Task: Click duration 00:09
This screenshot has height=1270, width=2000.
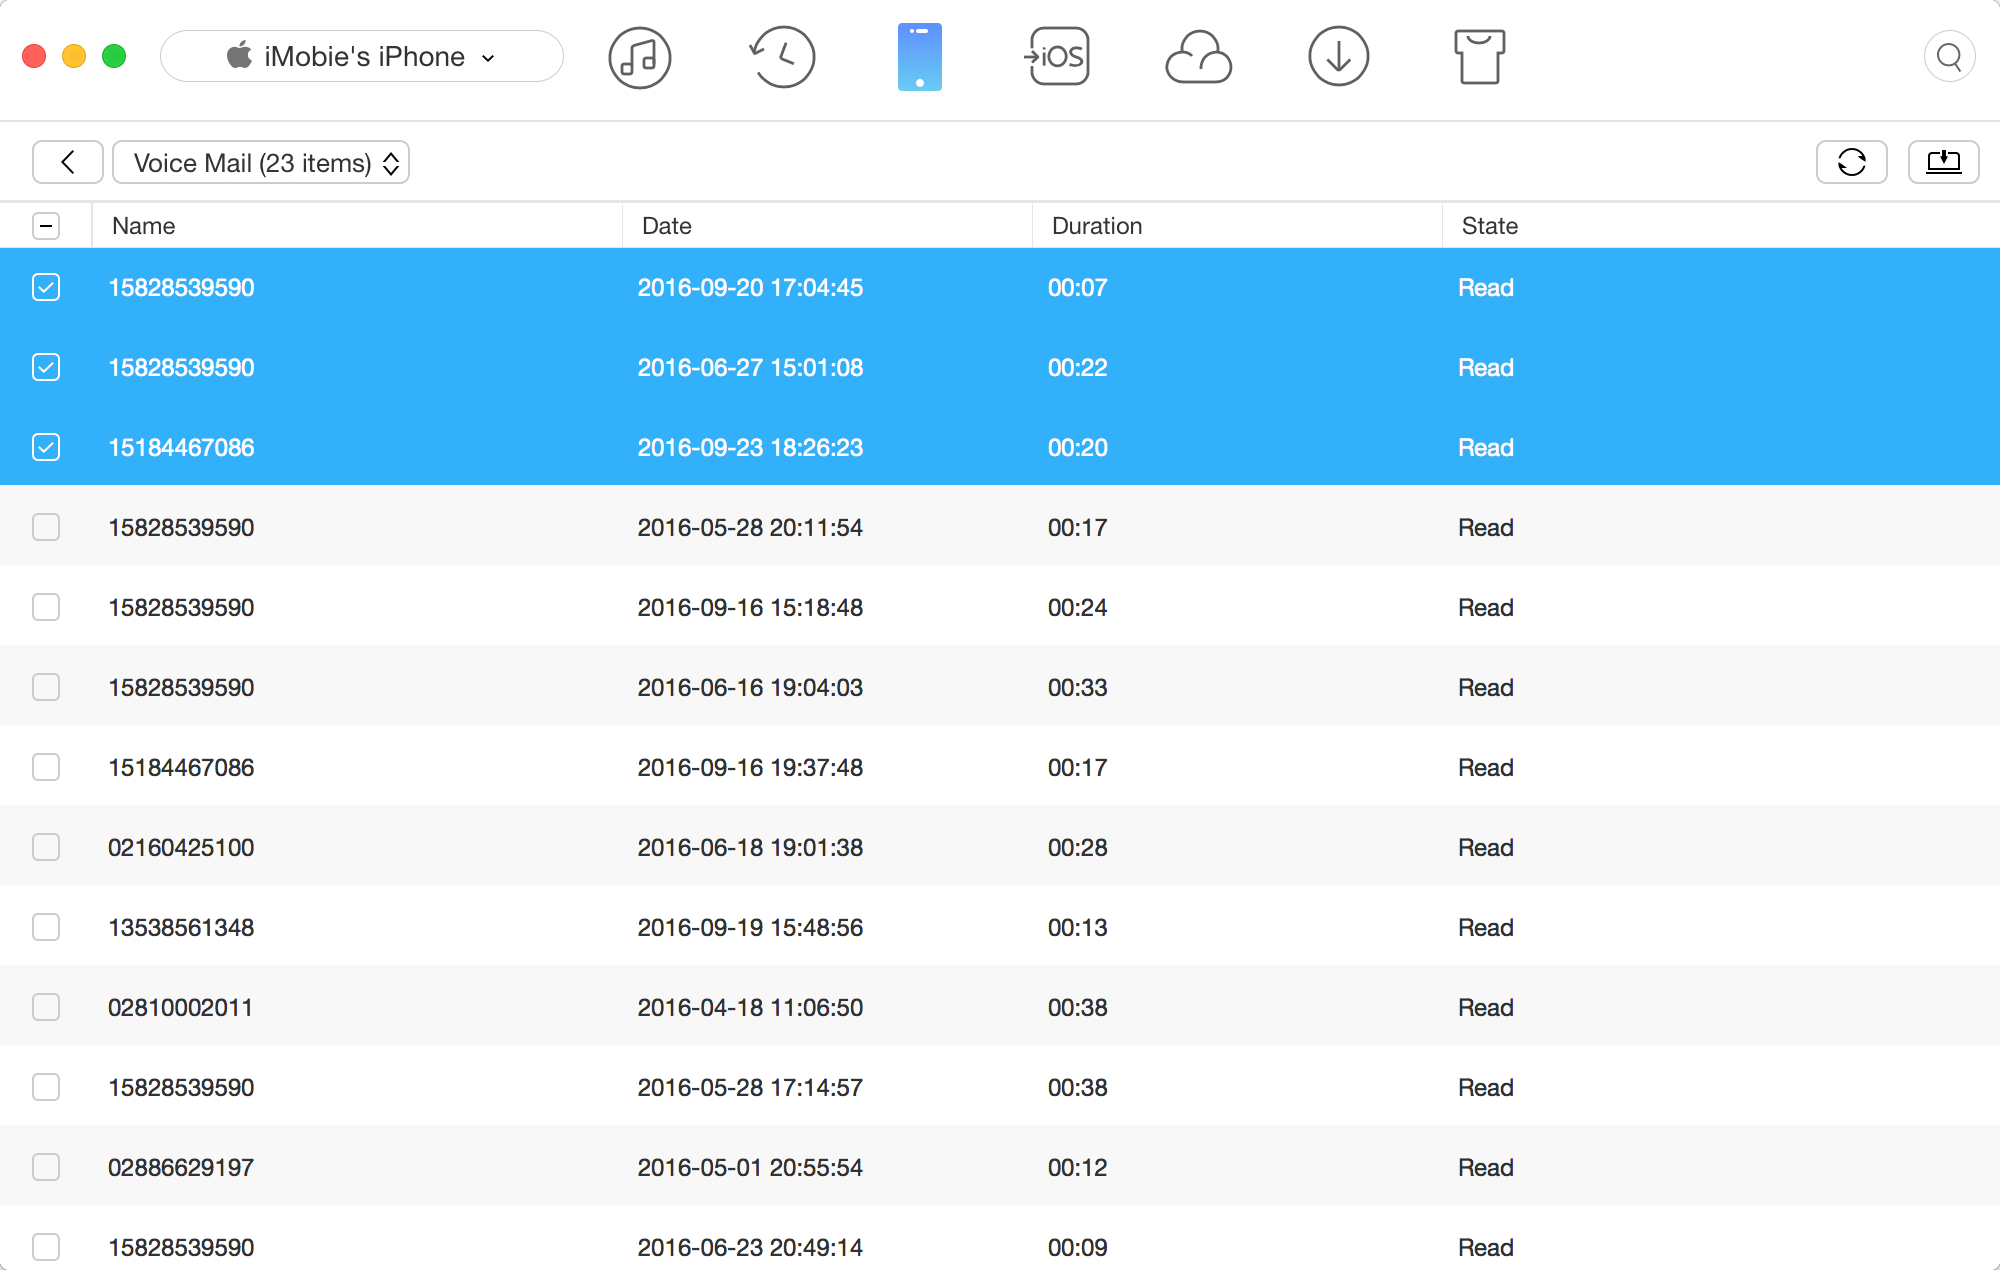Action: point(1077,1247)
